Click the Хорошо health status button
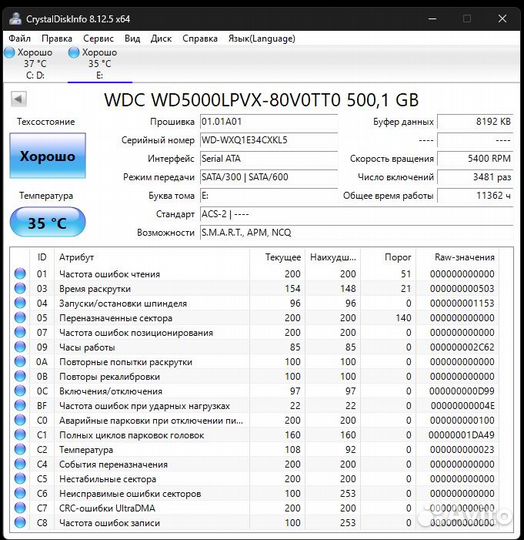Screen dimensions: 524x540 click(48, 156)
